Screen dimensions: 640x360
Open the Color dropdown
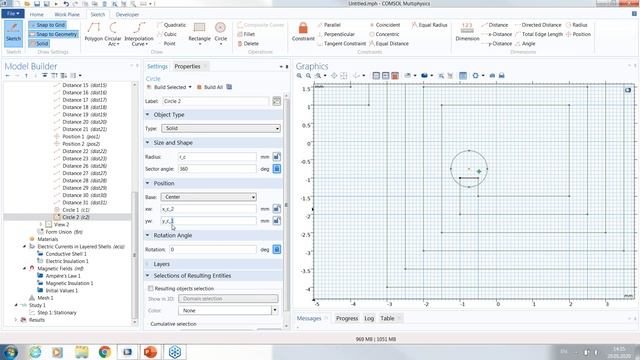[228, 311]
